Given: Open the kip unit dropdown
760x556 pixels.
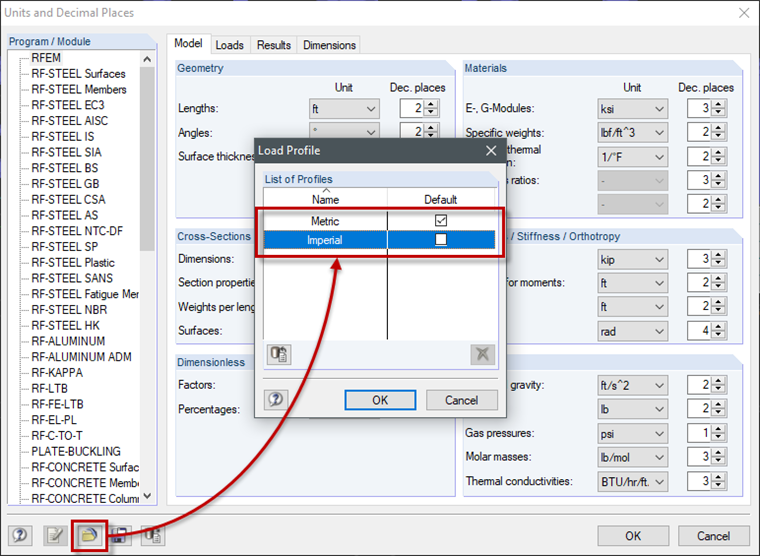Looking at the screenshot, I should pyautogui.click(x=633, y=259).
